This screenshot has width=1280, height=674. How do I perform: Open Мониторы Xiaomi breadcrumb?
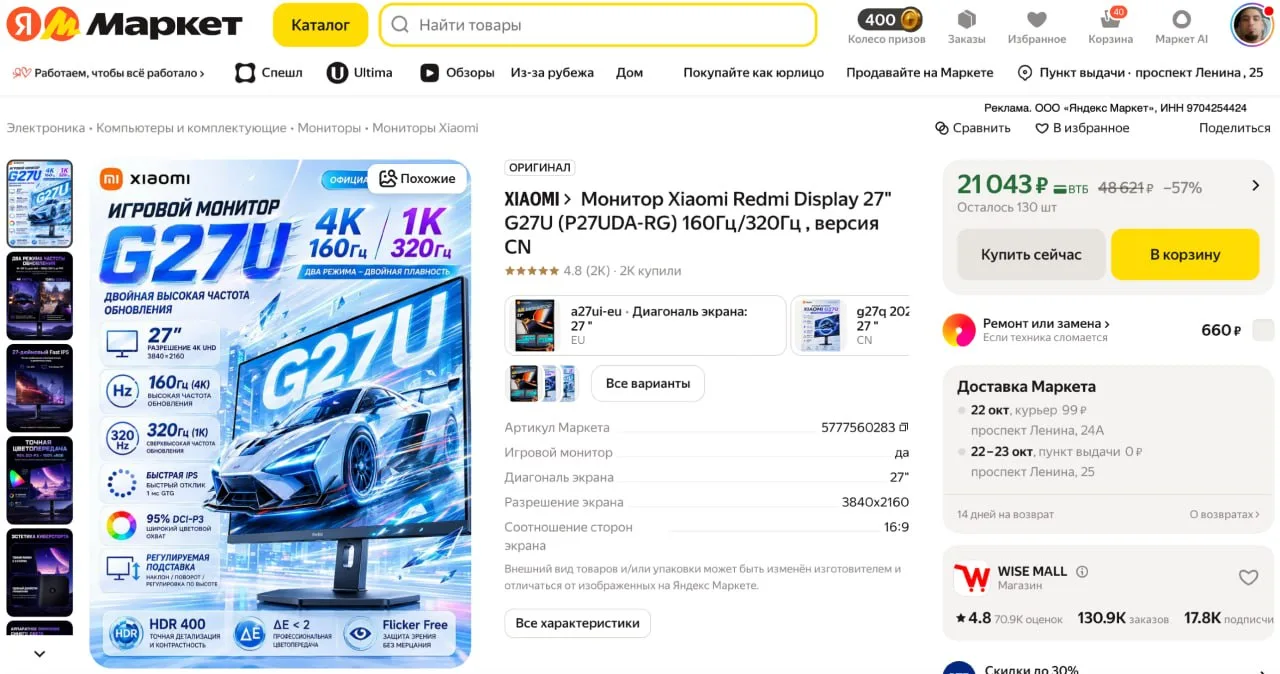425,128
